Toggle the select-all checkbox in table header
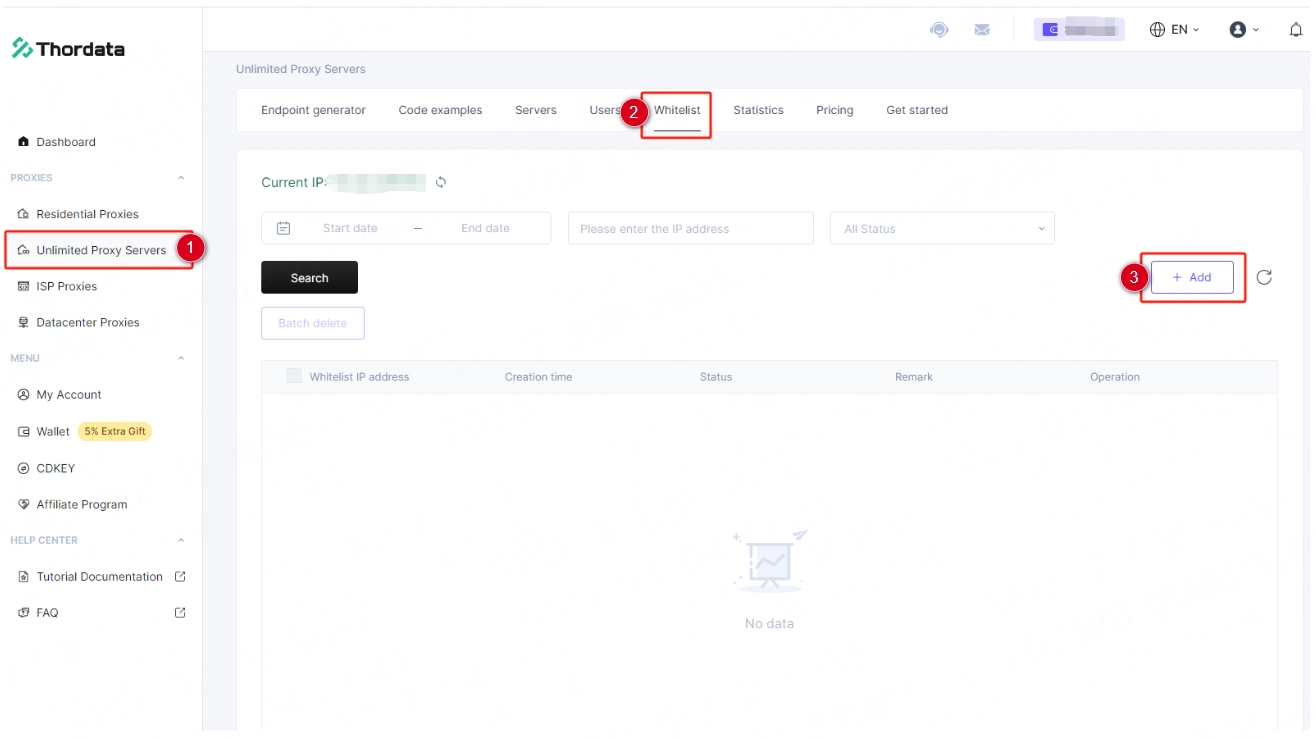 [294, 376]
